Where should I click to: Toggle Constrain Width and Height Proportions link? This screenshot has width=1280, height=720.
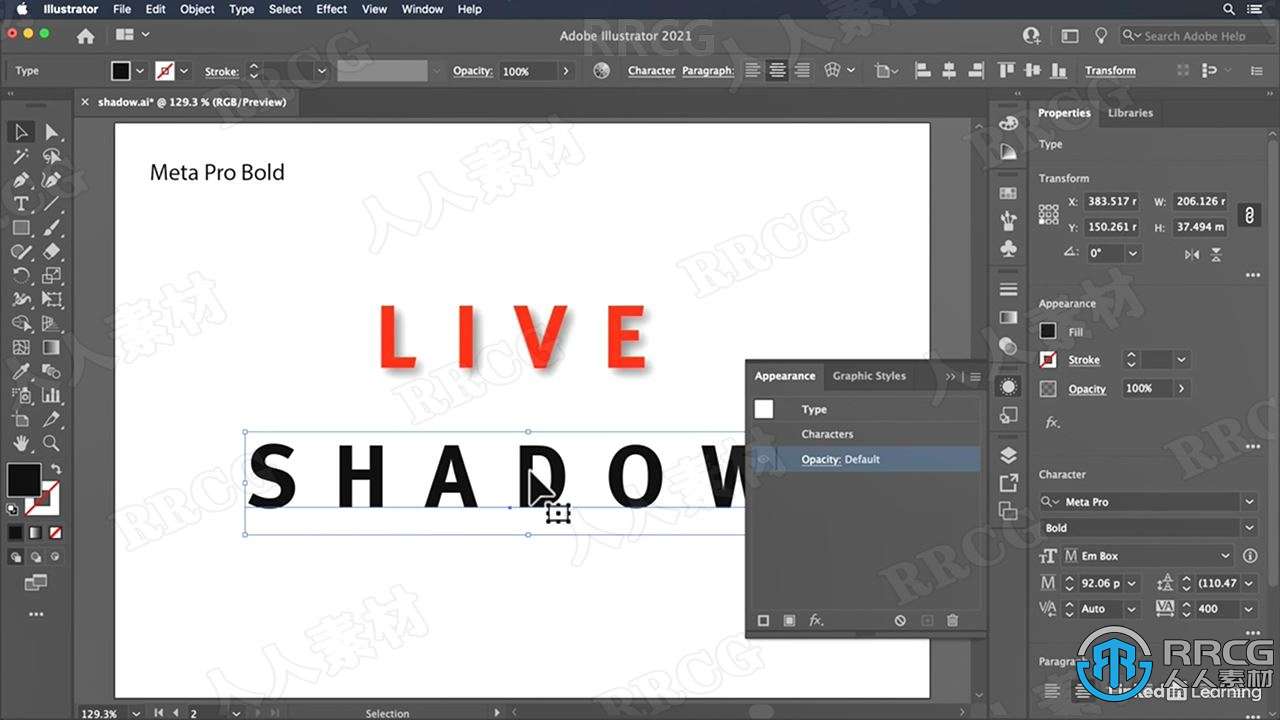click(x=1248, y=215)
